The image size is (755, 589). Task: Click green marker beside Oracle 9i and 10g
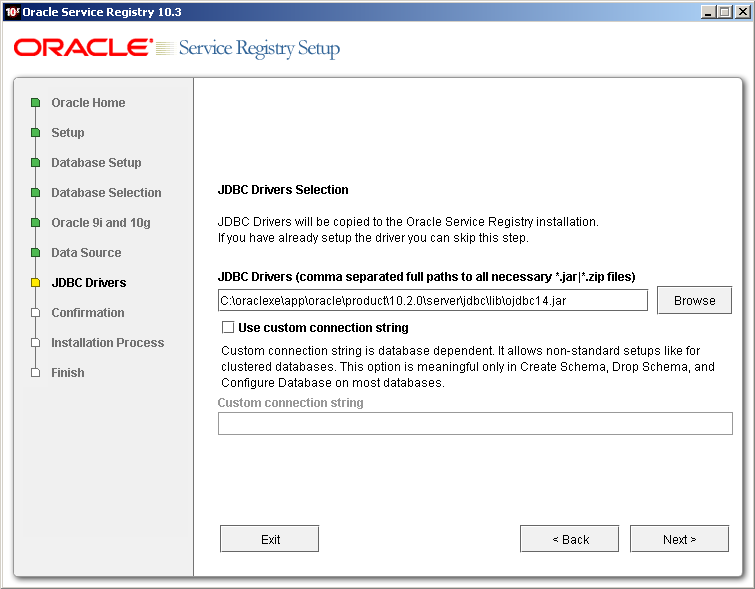pos(35,223)
